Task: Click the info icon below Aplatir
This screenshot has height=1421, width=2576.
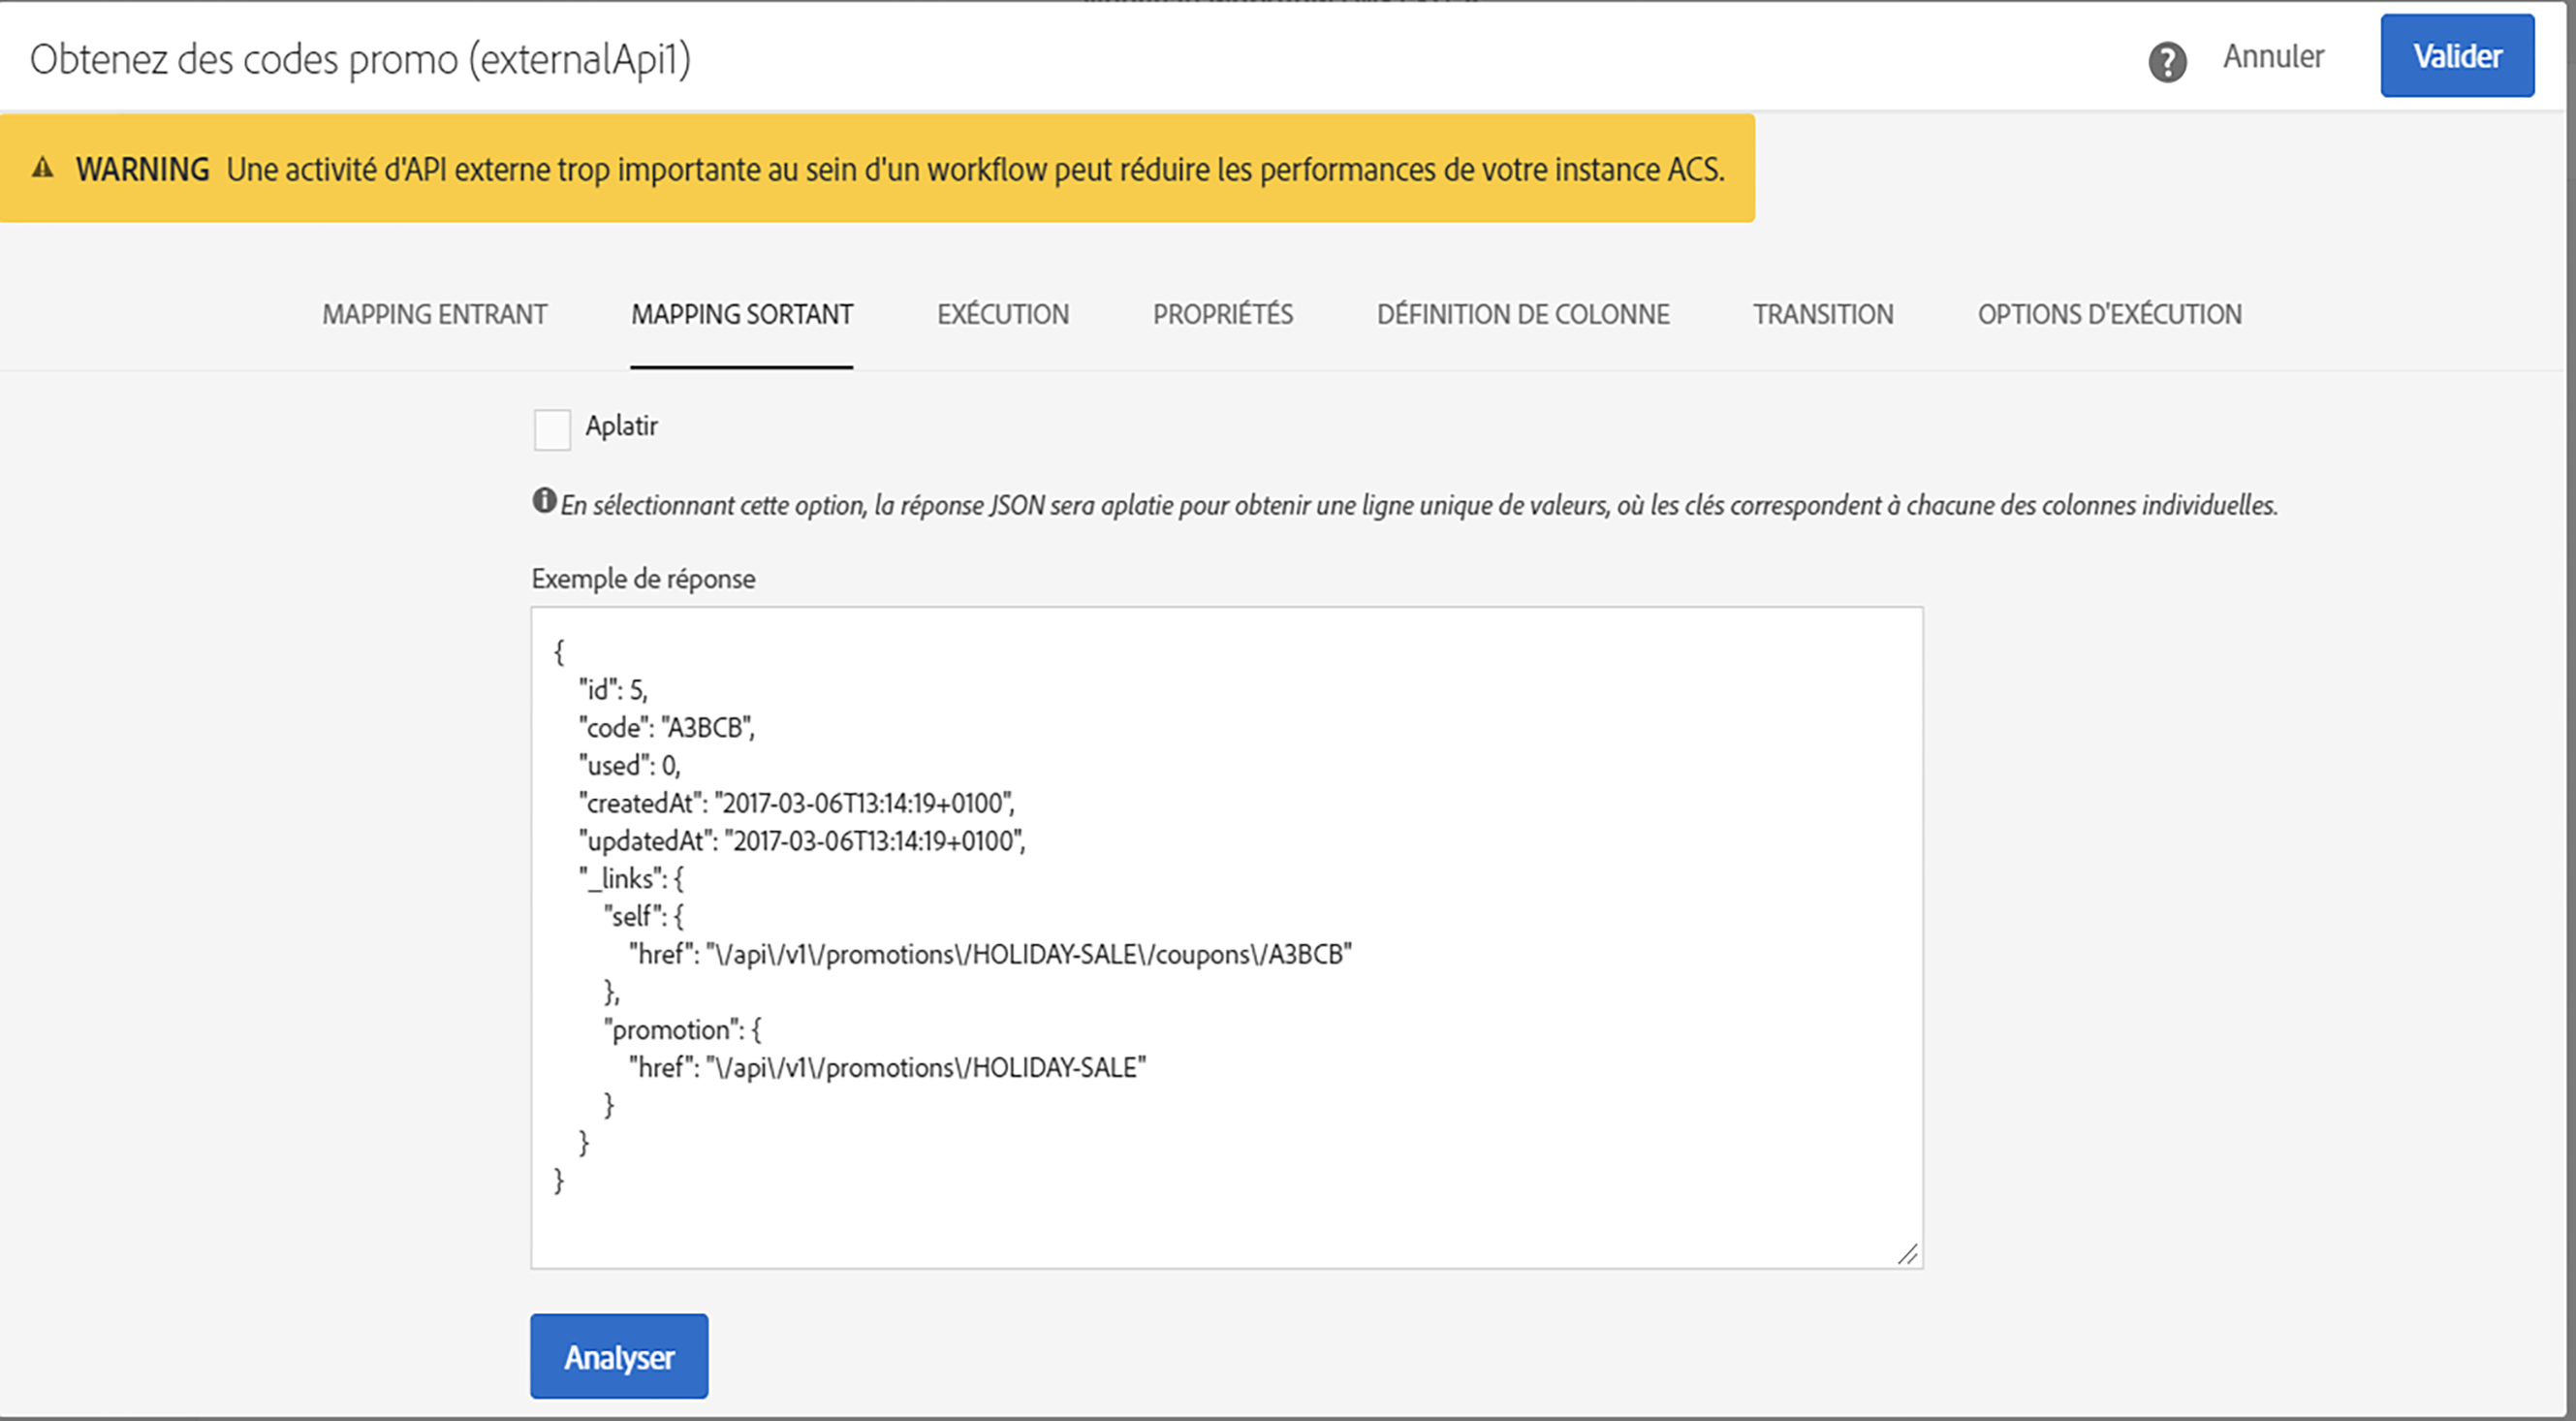Action: (x=544, y=501)
